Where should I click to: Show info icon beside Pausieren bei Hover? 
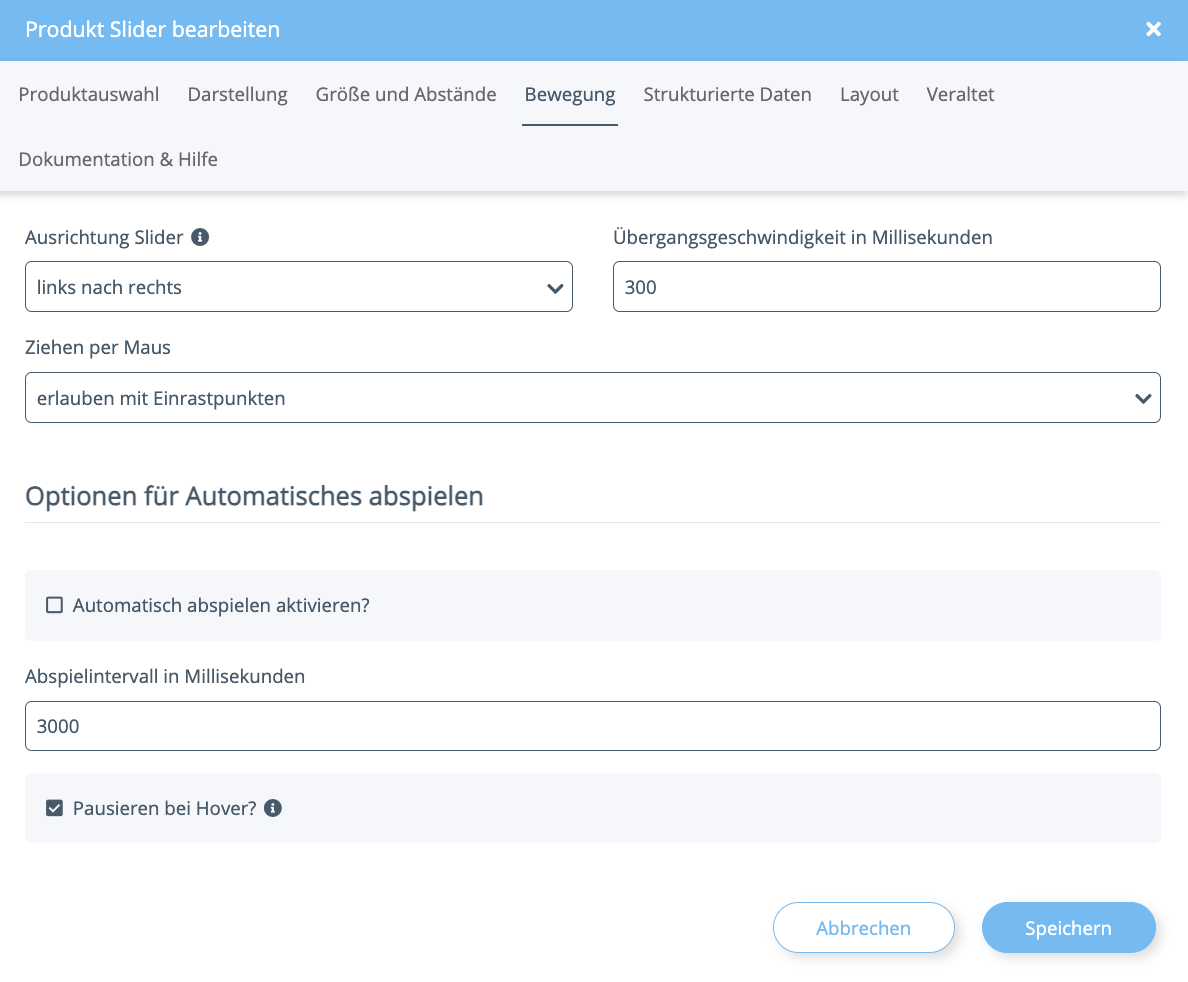pos(273,808)
